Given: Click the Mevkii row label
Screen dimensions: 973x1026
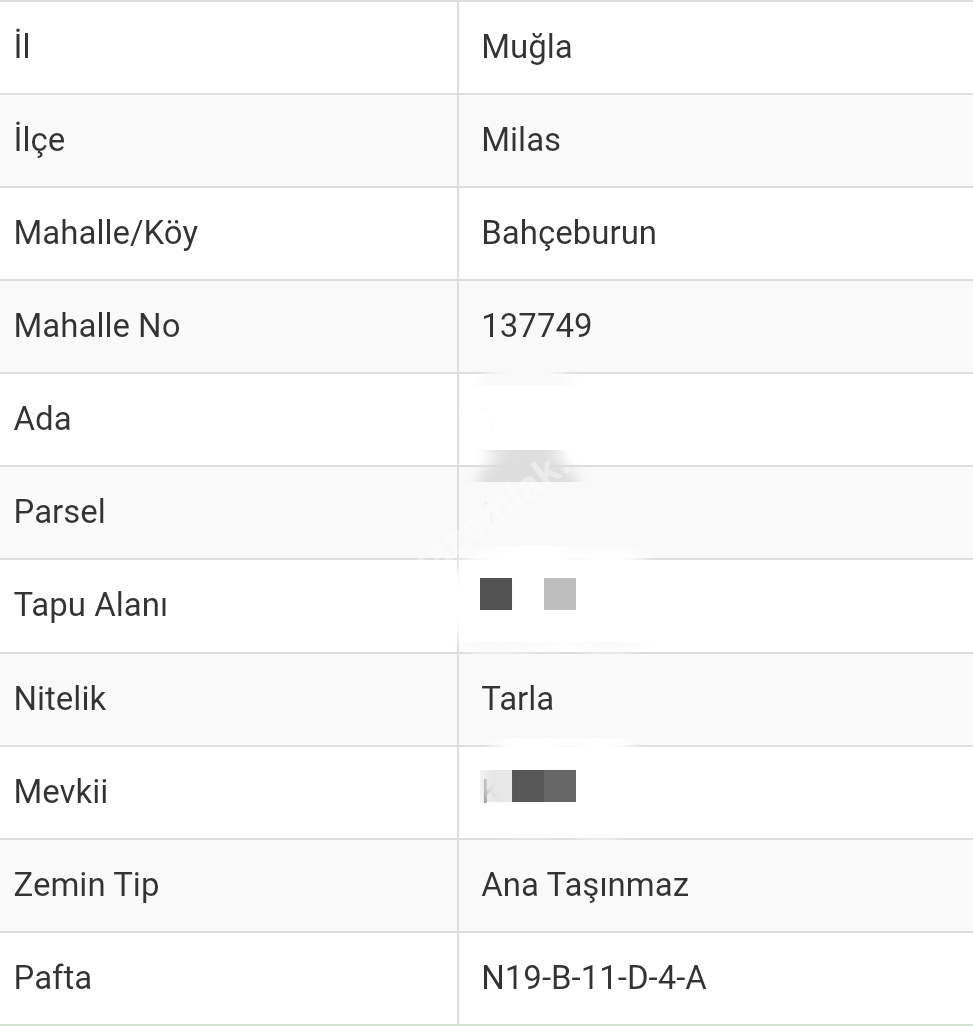Looking at the screenshot, I should (x=61, y=792).
